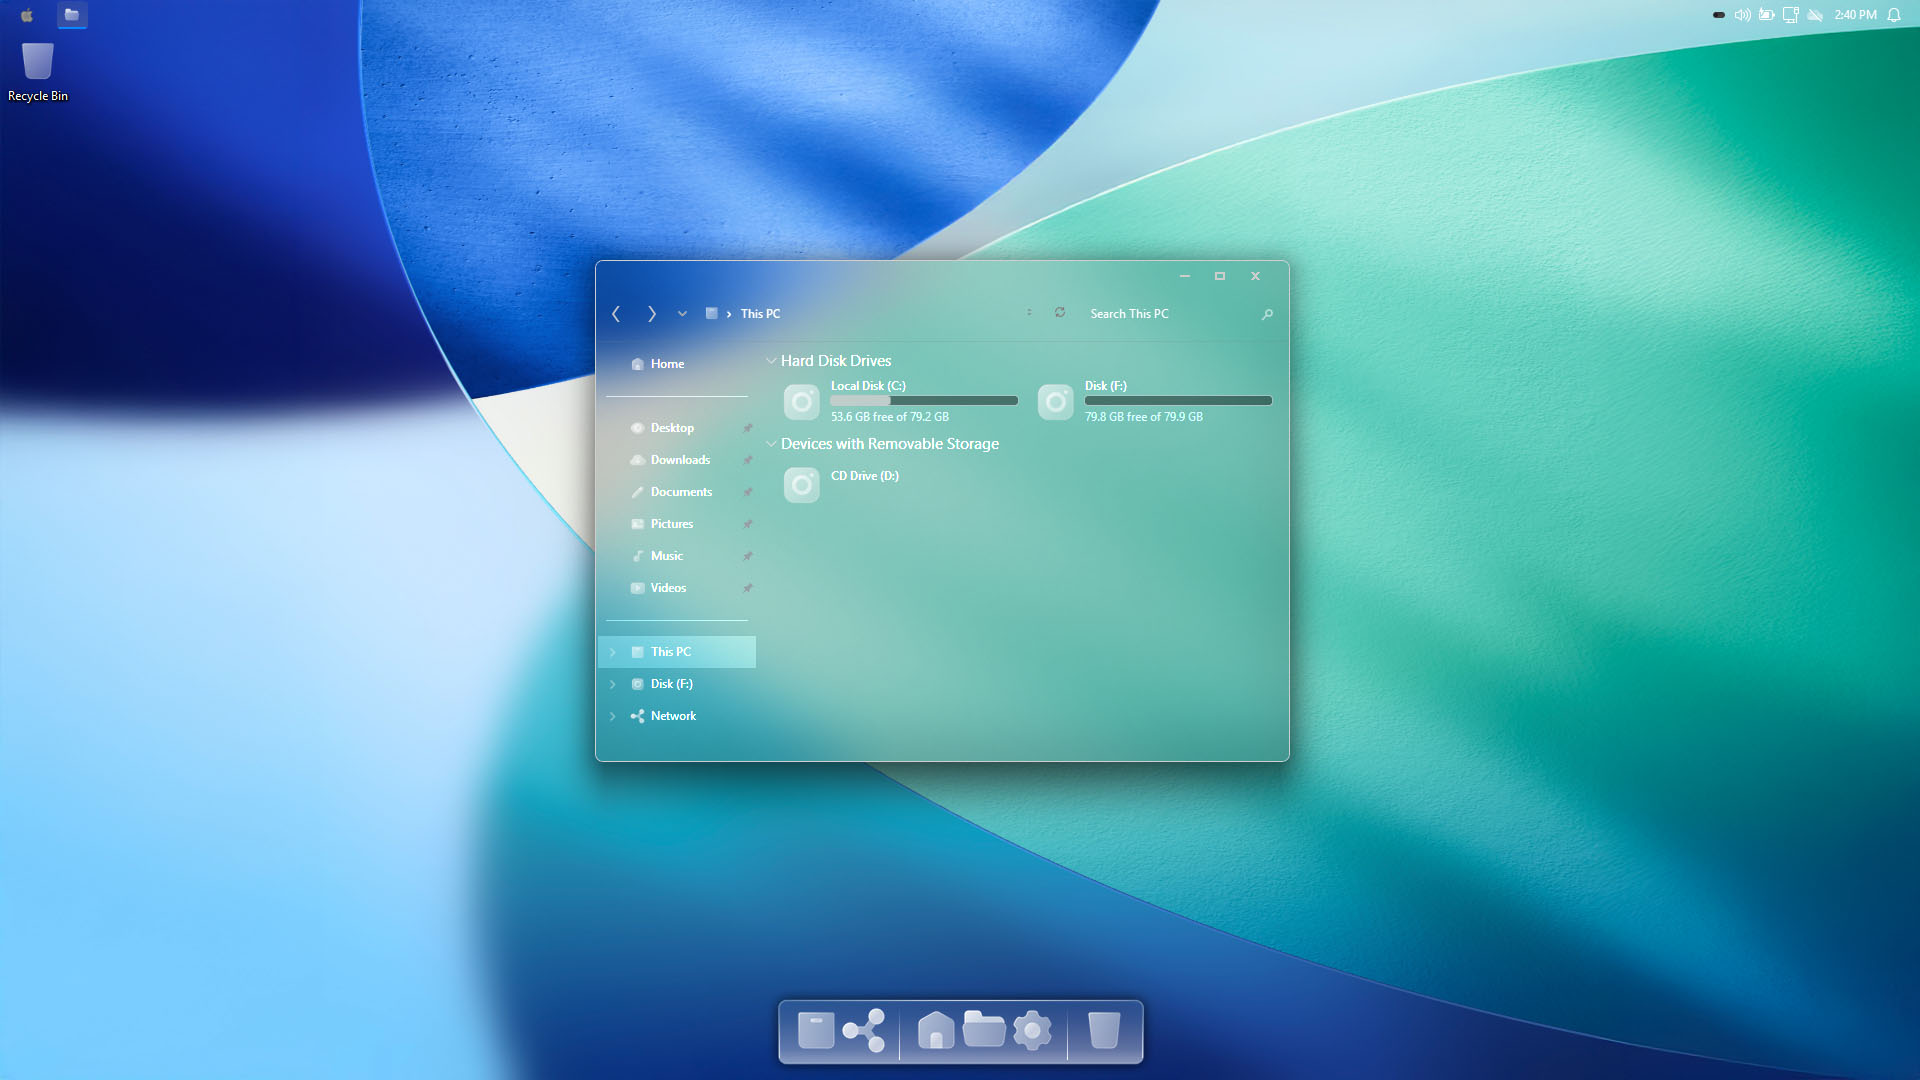The height and width of the screenshot is (1080, 1920).
Task: Open the Trash icon in the dock
Action: tap(1104, 1030)
